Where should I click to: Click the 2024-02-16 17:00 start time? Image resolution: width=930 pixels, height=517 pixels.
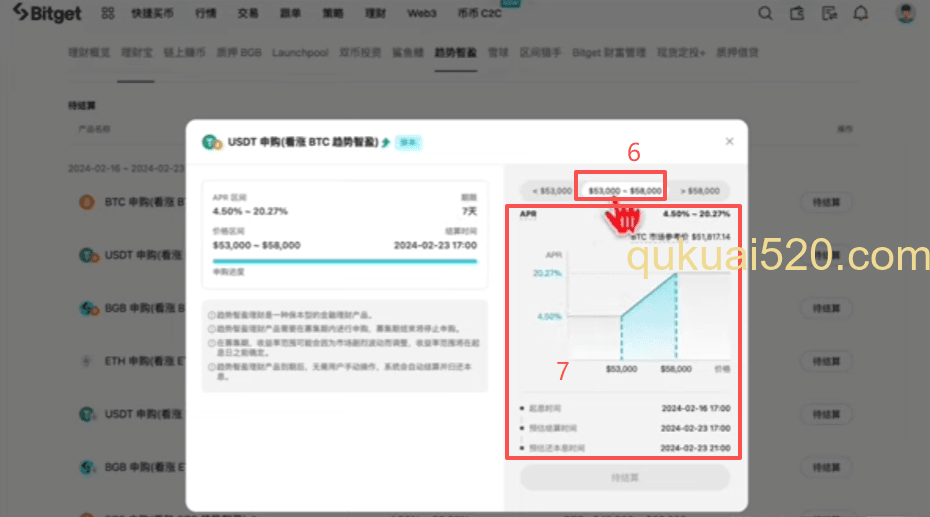click(x=696, y=408)
